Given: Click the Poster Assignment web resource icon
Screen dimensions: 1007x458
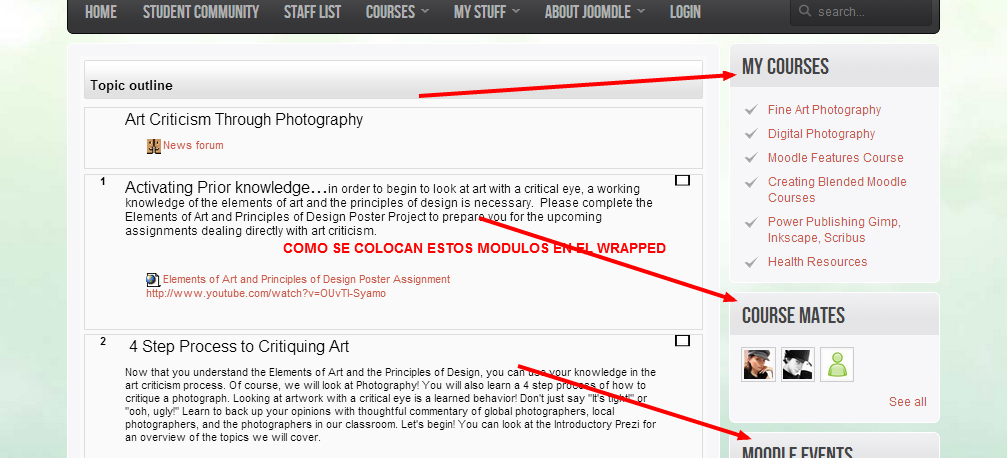Looking at the screenshot, I should pyautogui.click(x=153, y=279).
